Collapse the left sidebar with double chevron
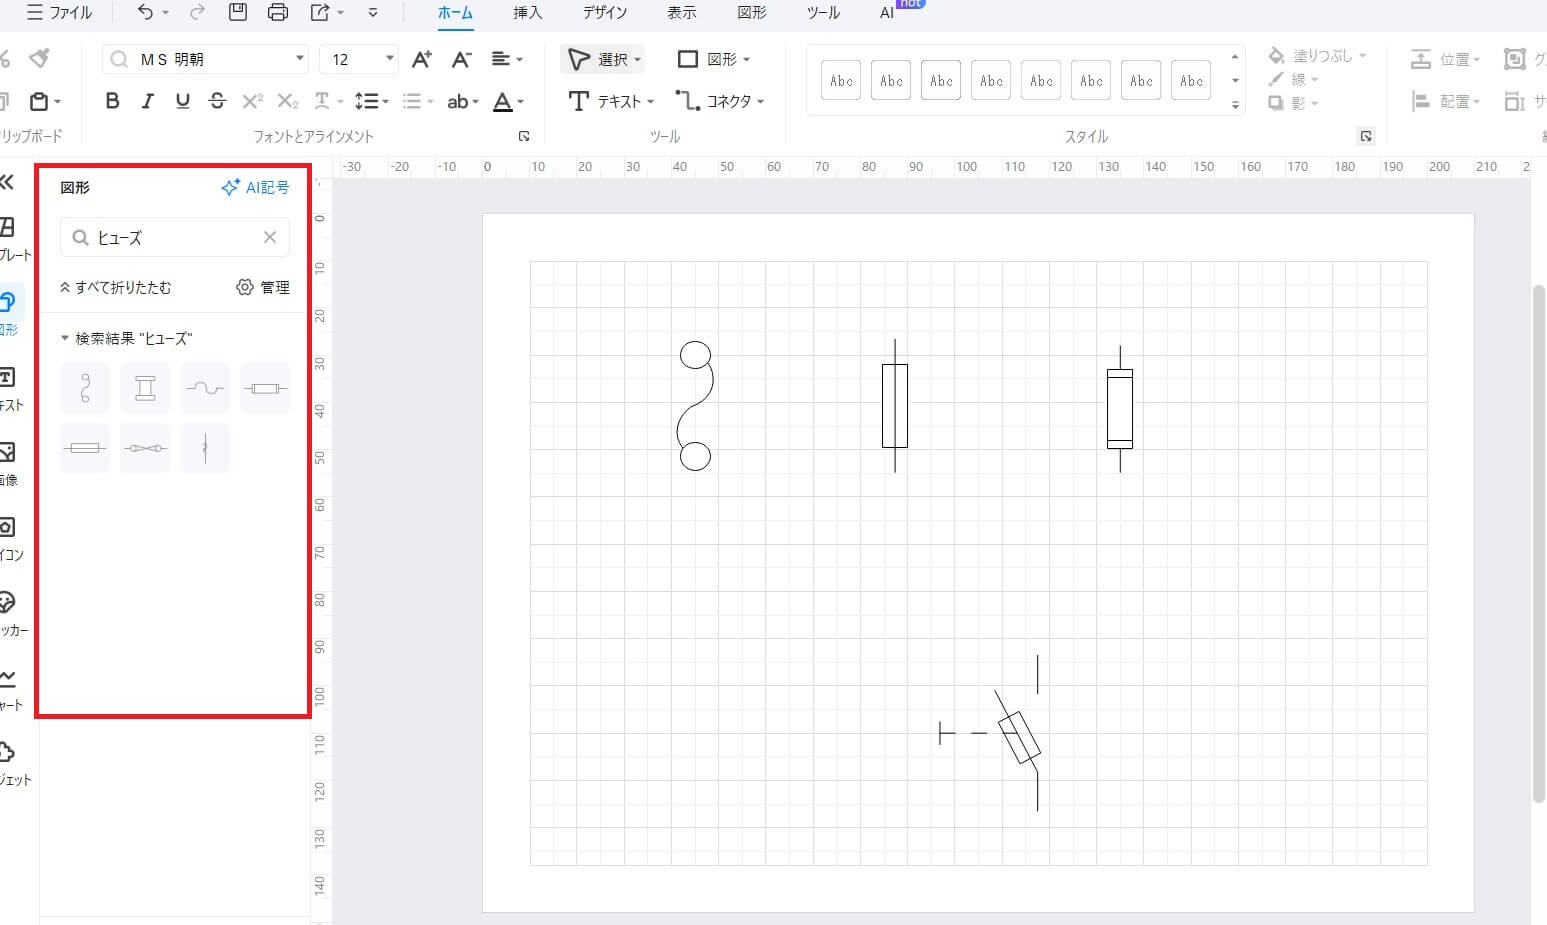 [6, 182]
